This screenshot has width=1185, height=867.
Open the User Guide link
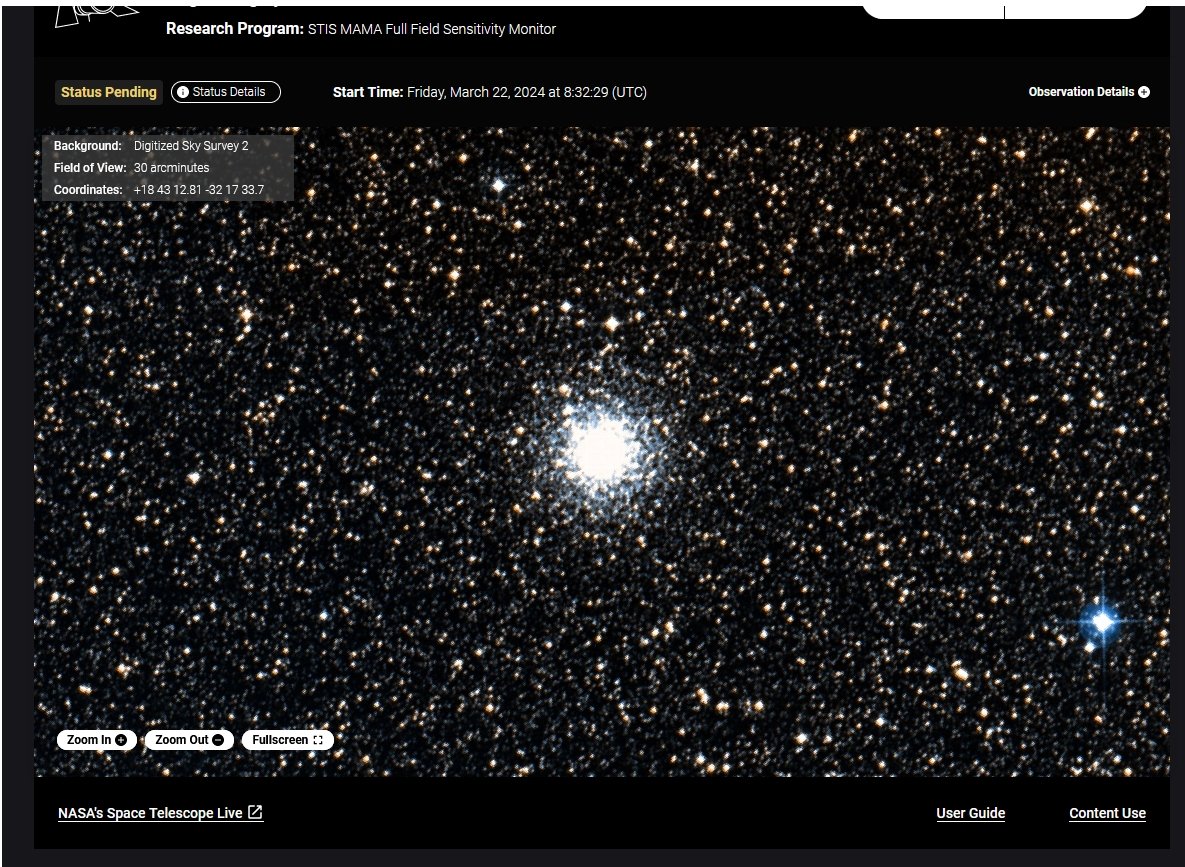click(970, 813)
